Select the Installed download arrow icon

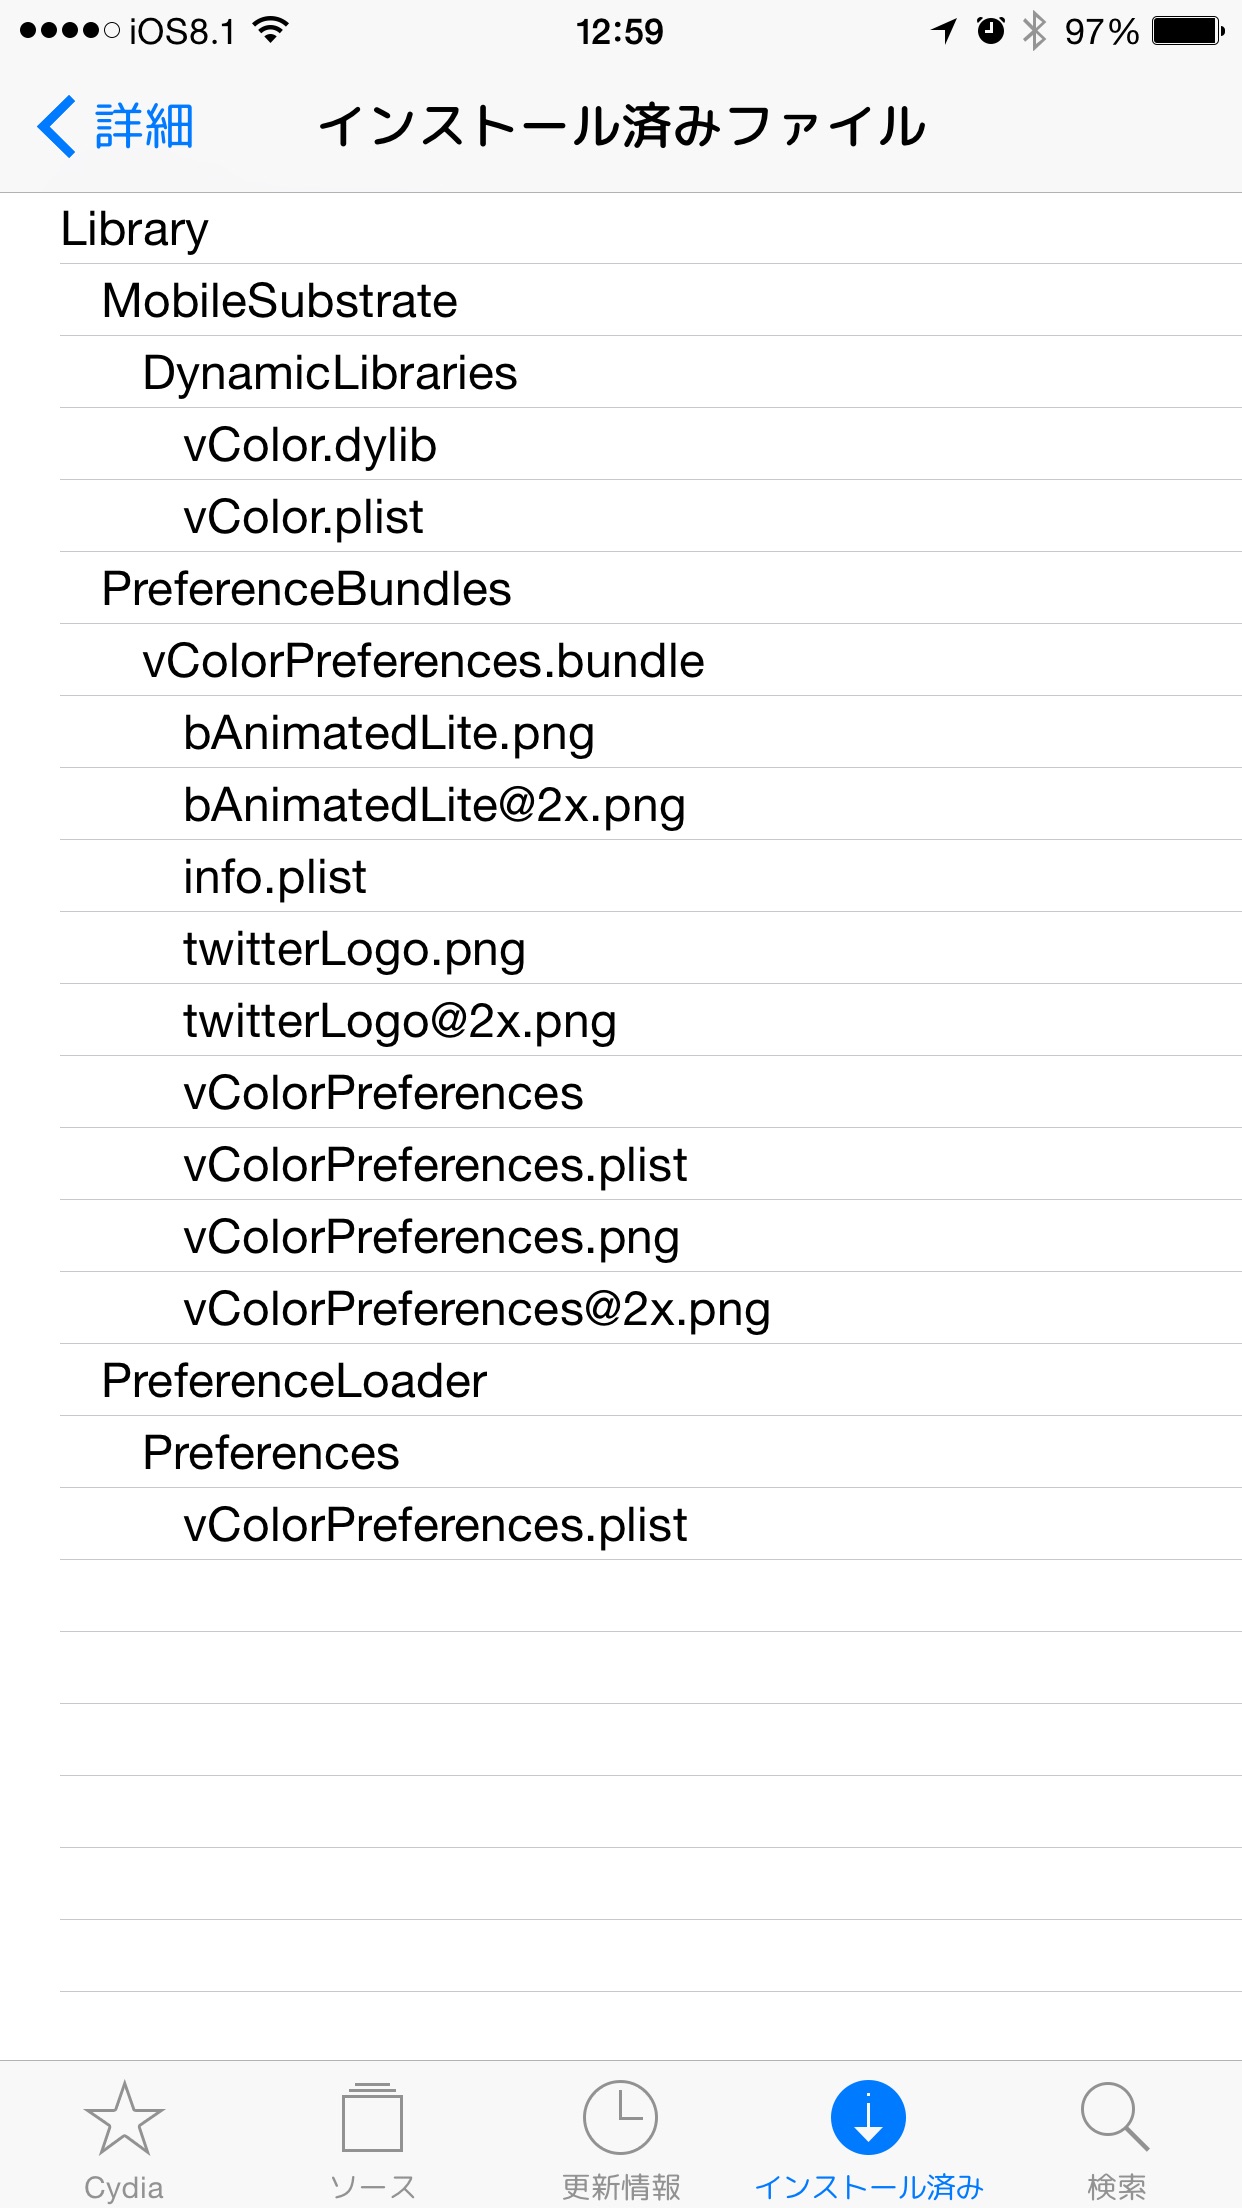pos(868,2118)
